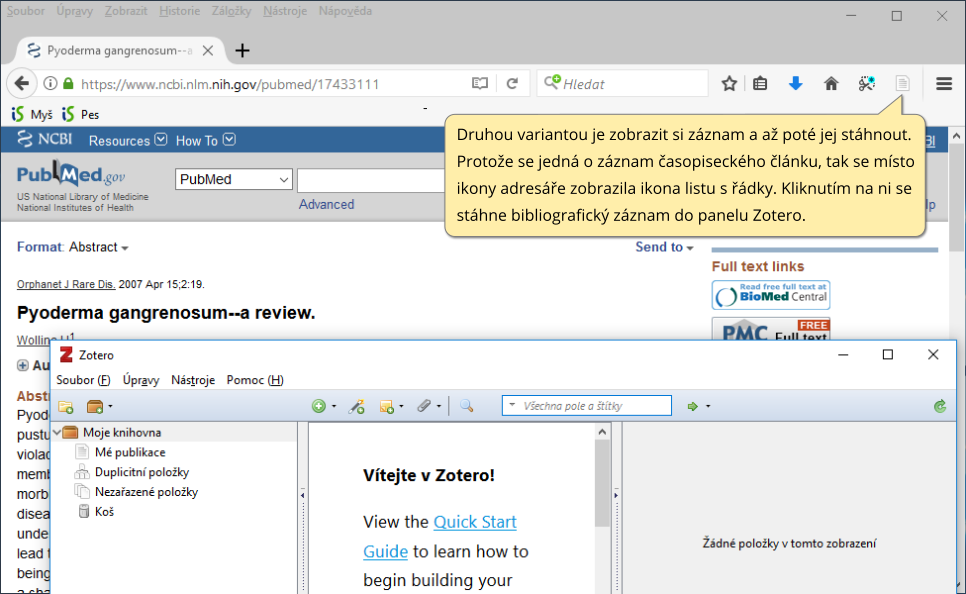The image size is (966, 594).
Task: Open PubMed database dropdown
Action: [233, 179]
